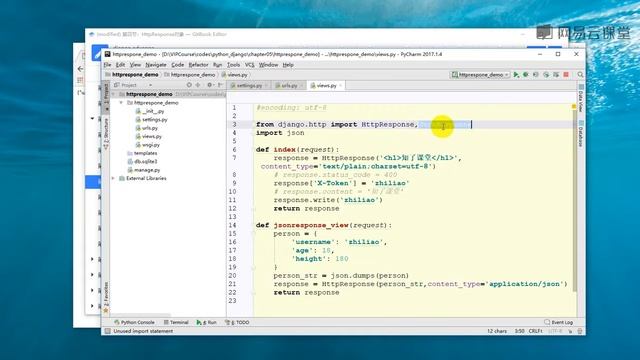640x360 pixels.
Task: Select settings.py in project tree
Action: [151, 120]
